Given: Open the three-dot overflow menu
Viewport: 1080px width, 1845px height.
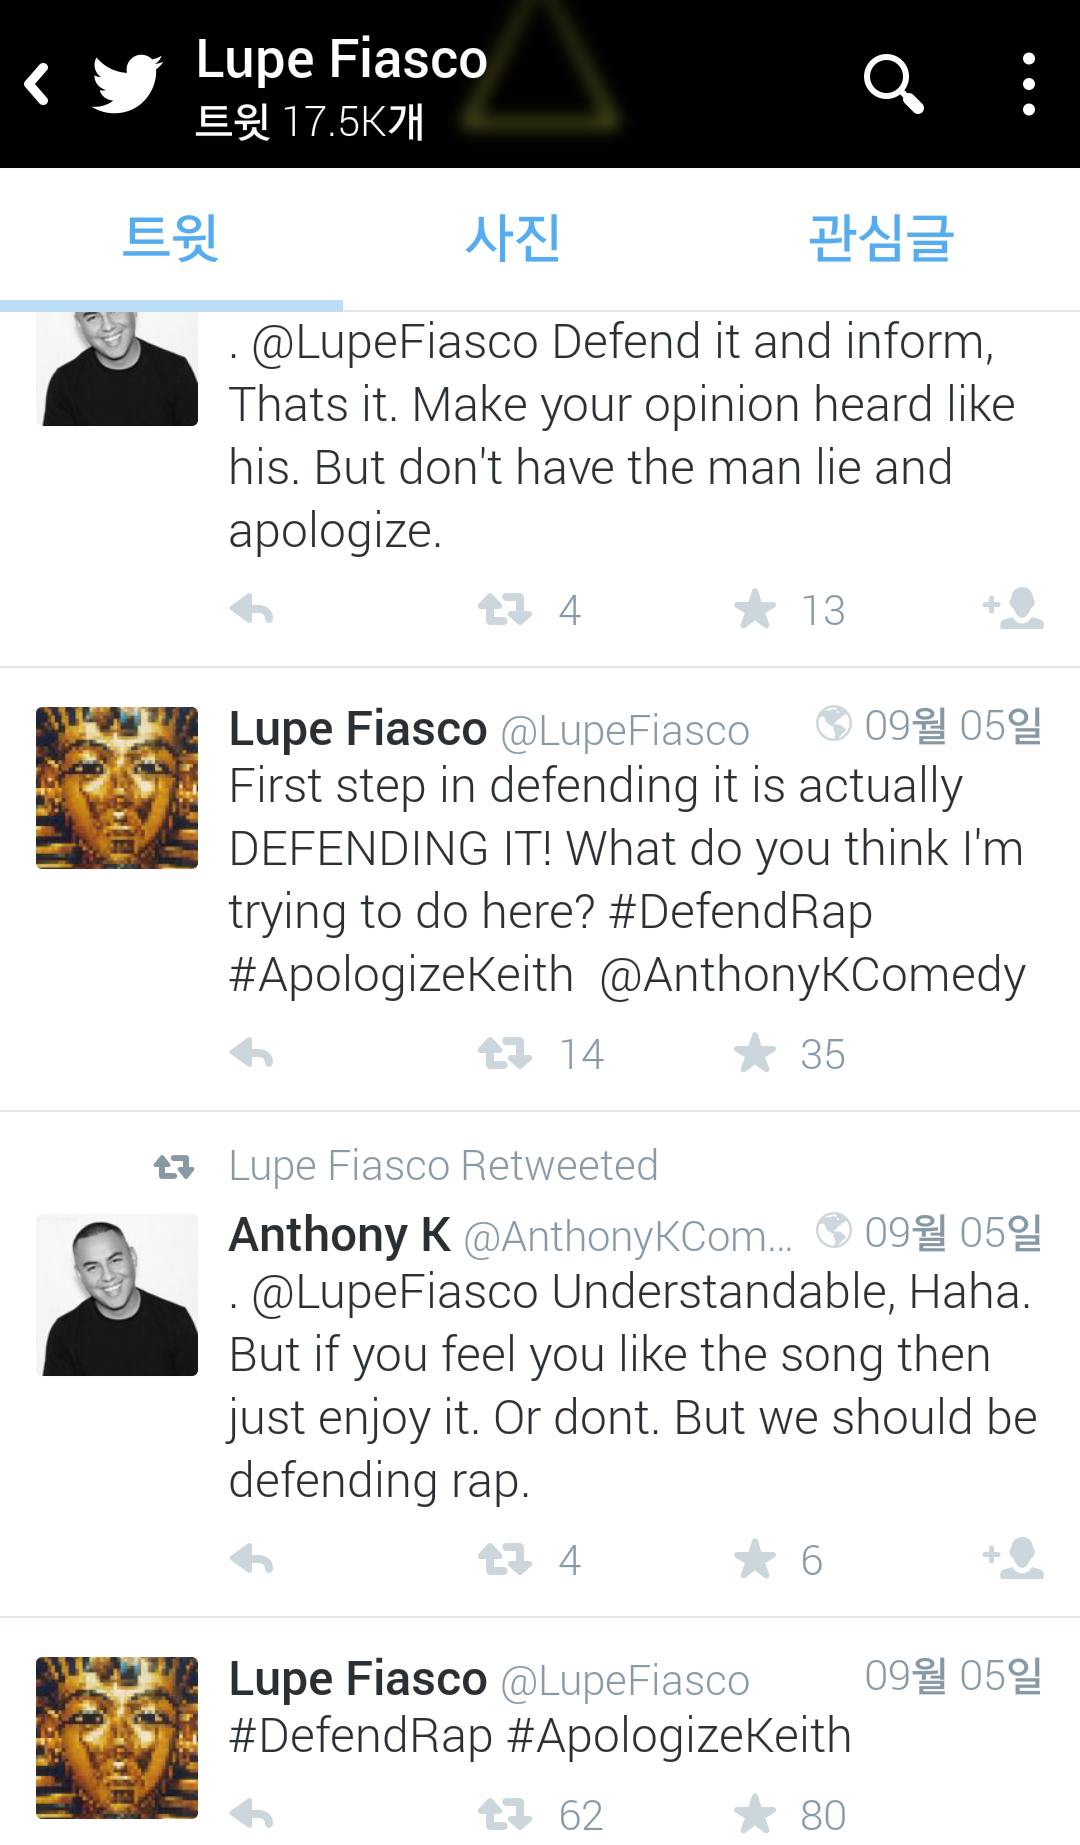Looking at the screenshot, I should click(1028, 84).
